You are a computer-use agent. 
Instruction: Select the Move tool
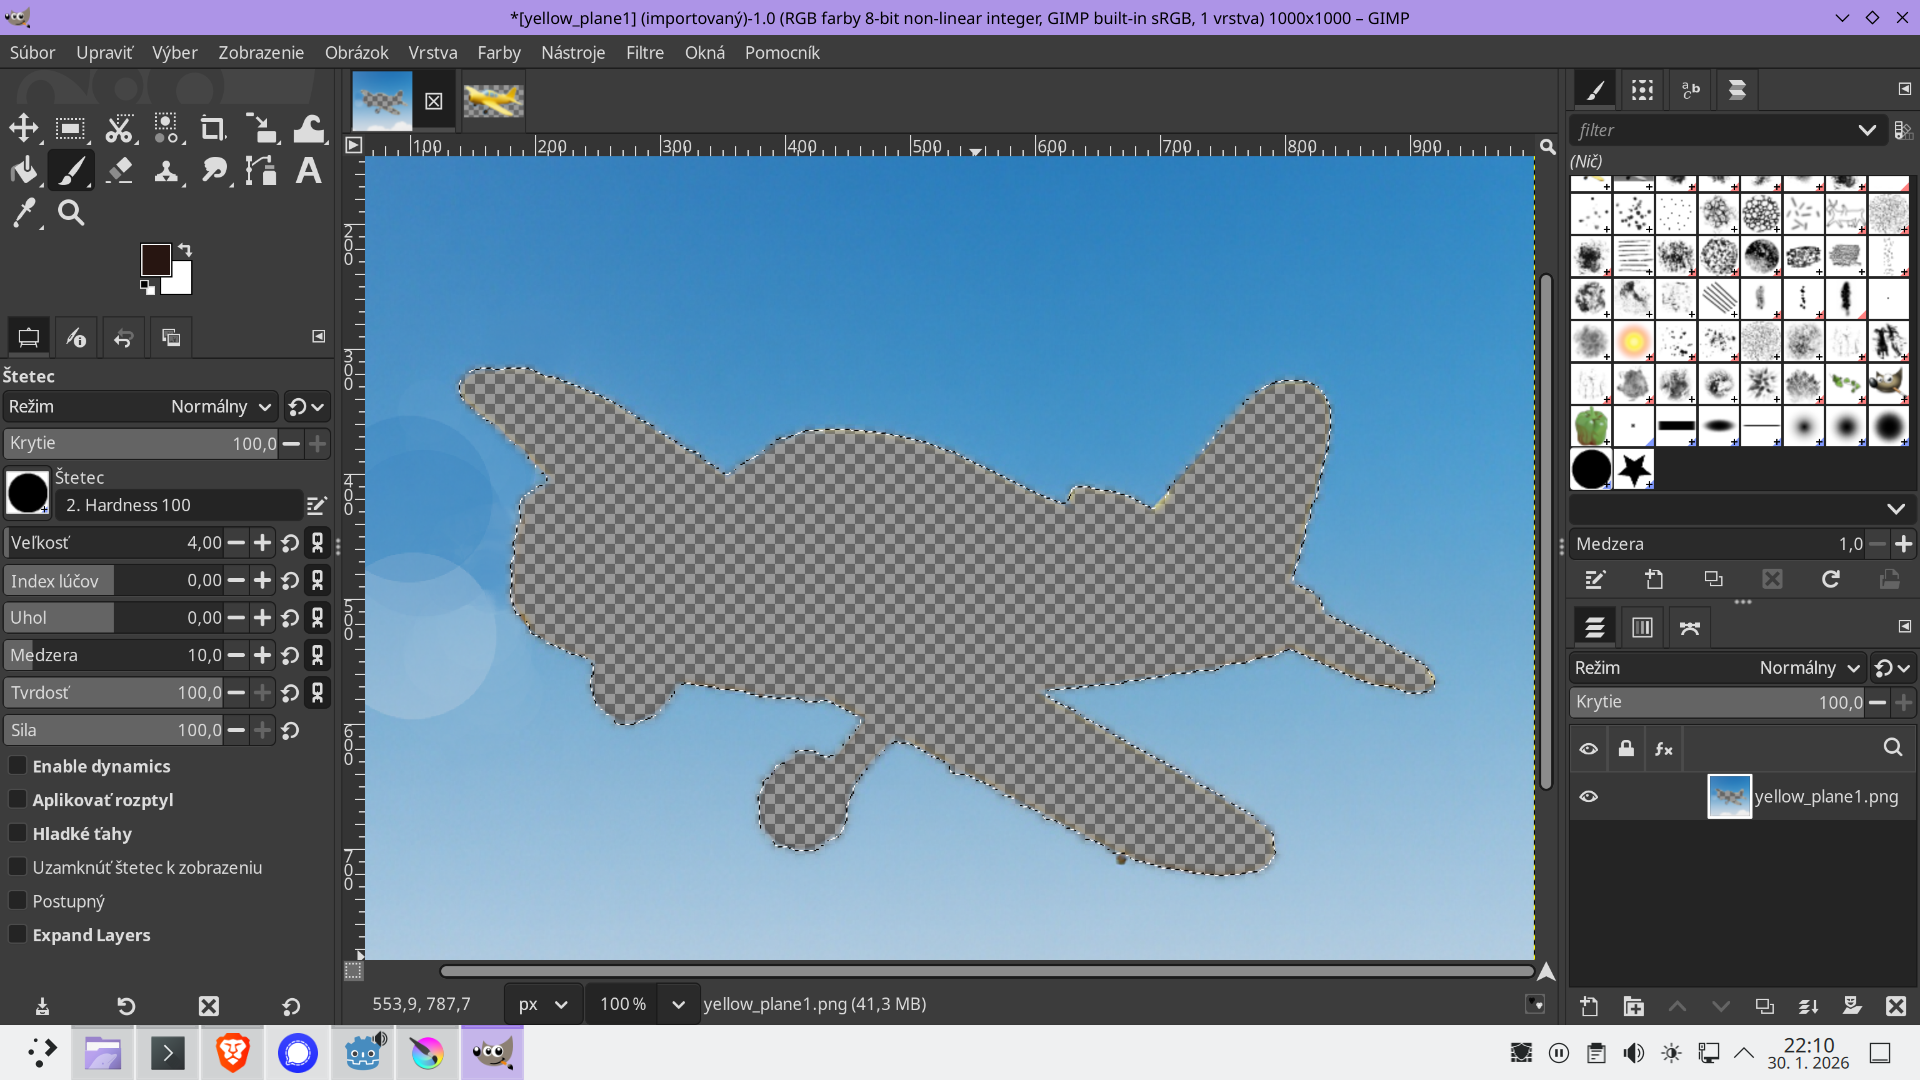(24, 128)
